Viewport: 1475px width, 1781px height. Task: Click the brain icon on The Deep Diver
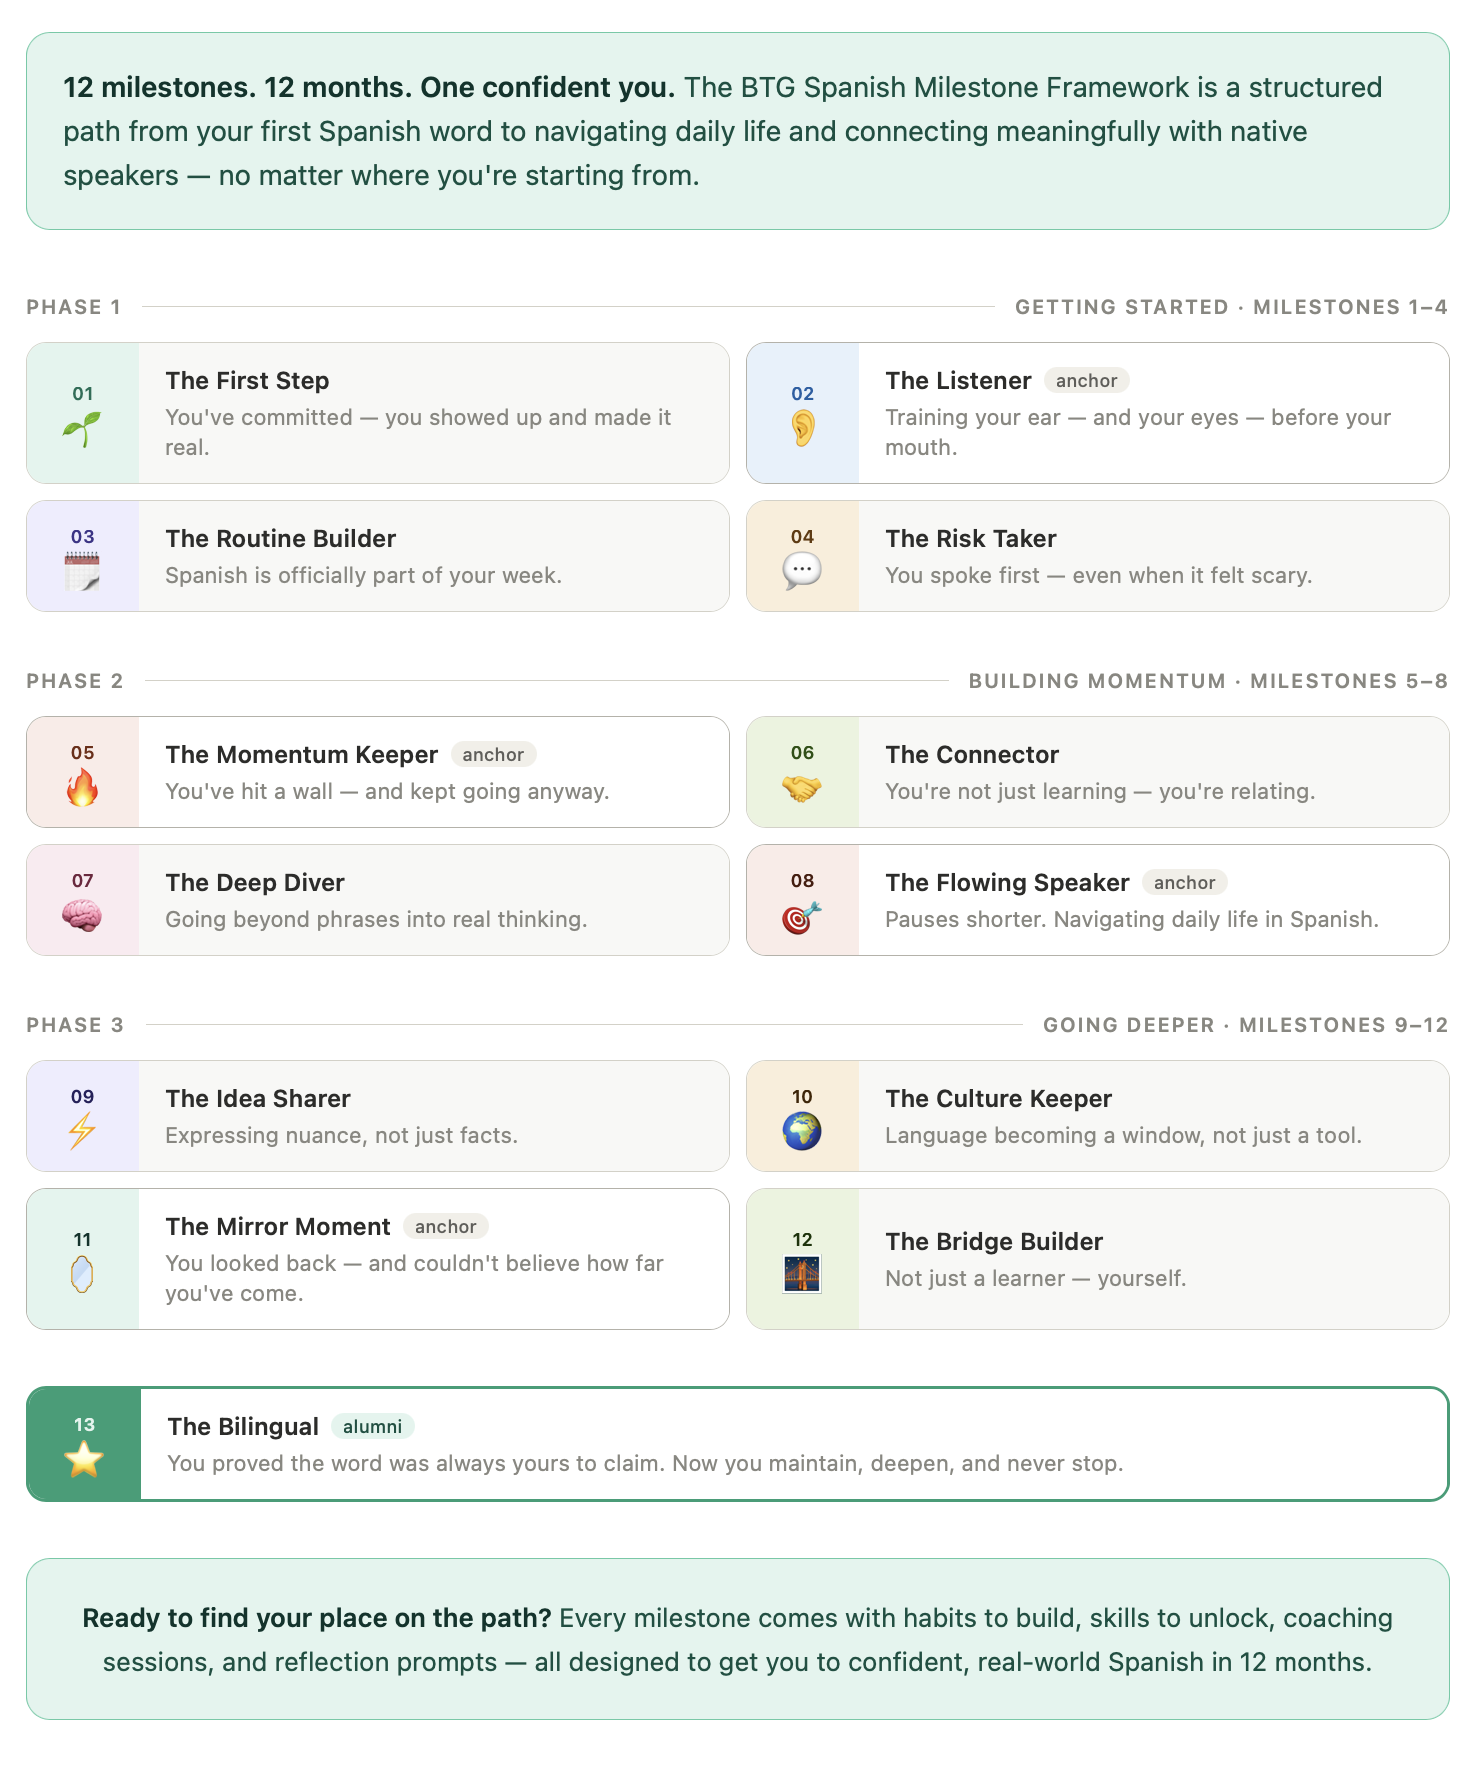(82, 916)
